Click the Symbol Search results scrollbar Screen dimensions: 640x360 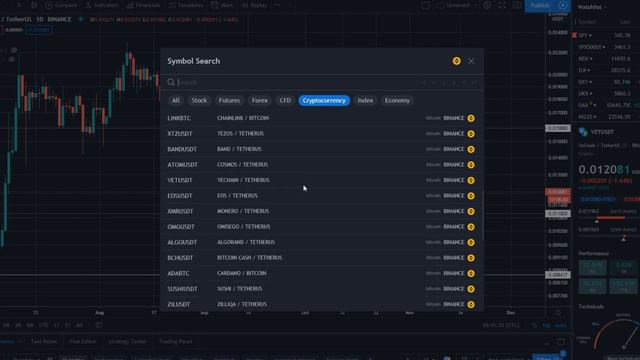tap(483, 216)
